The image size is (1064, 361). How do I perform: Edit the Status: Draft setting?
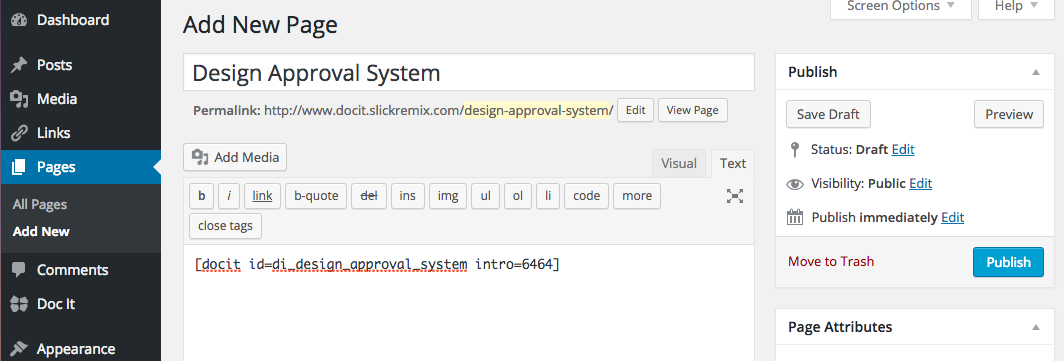tap(902, 149)
